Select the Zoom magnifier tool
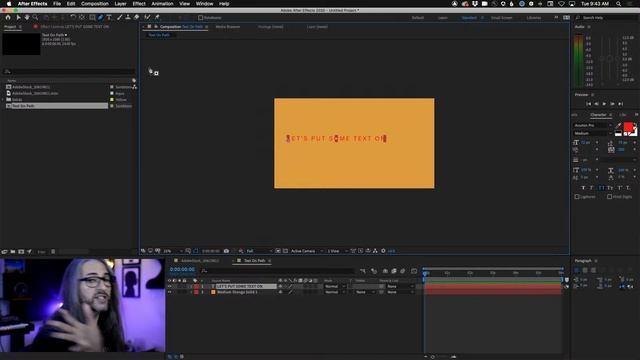This screenshot has width=640, height=360. coord(36,18)
